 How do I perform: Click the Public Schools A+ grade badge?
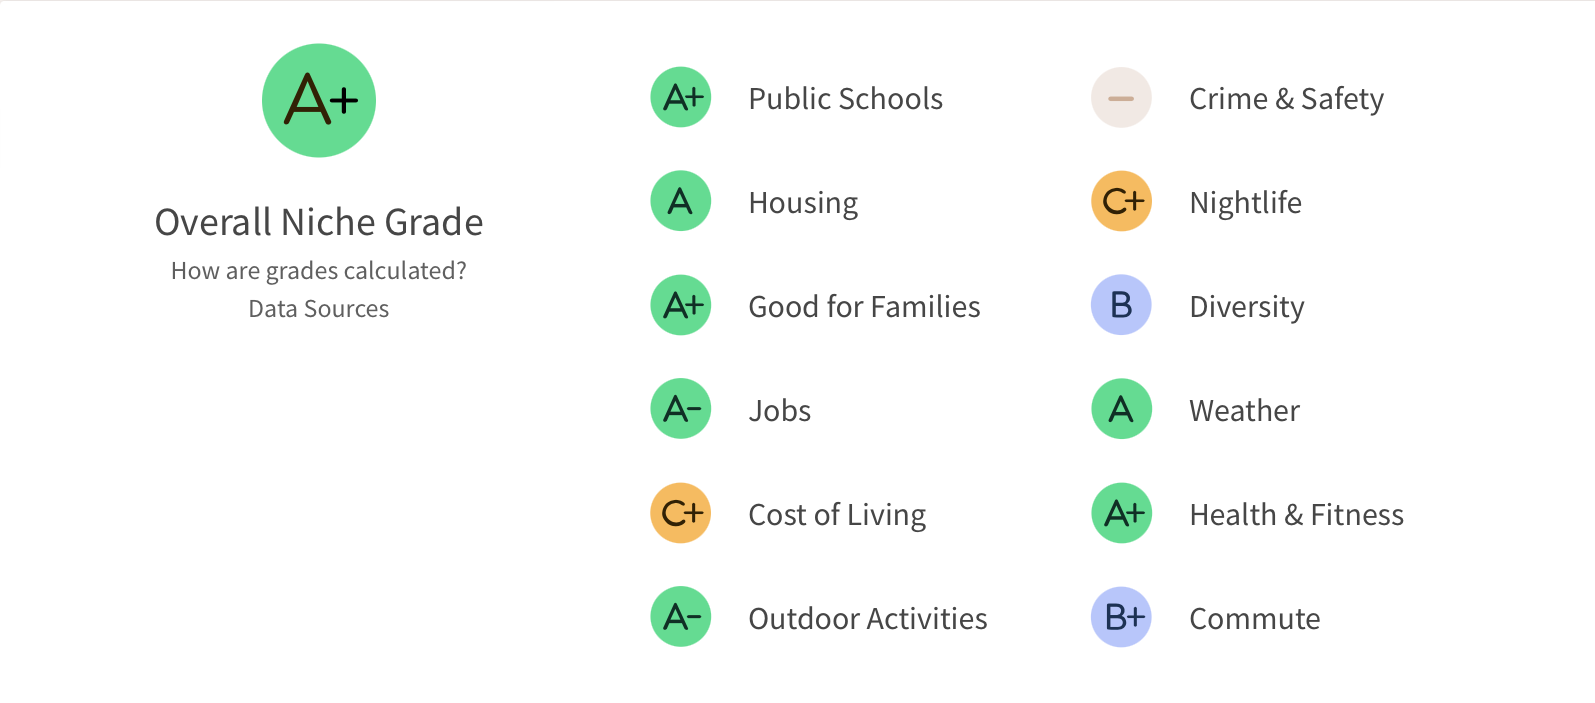(x=681, y=98)
